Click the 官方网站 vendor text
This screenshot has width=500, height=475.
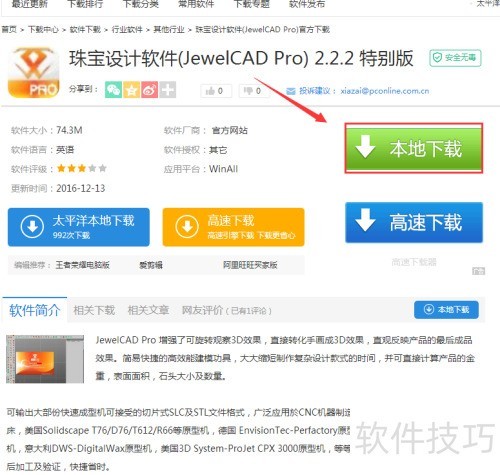(230, 130)
